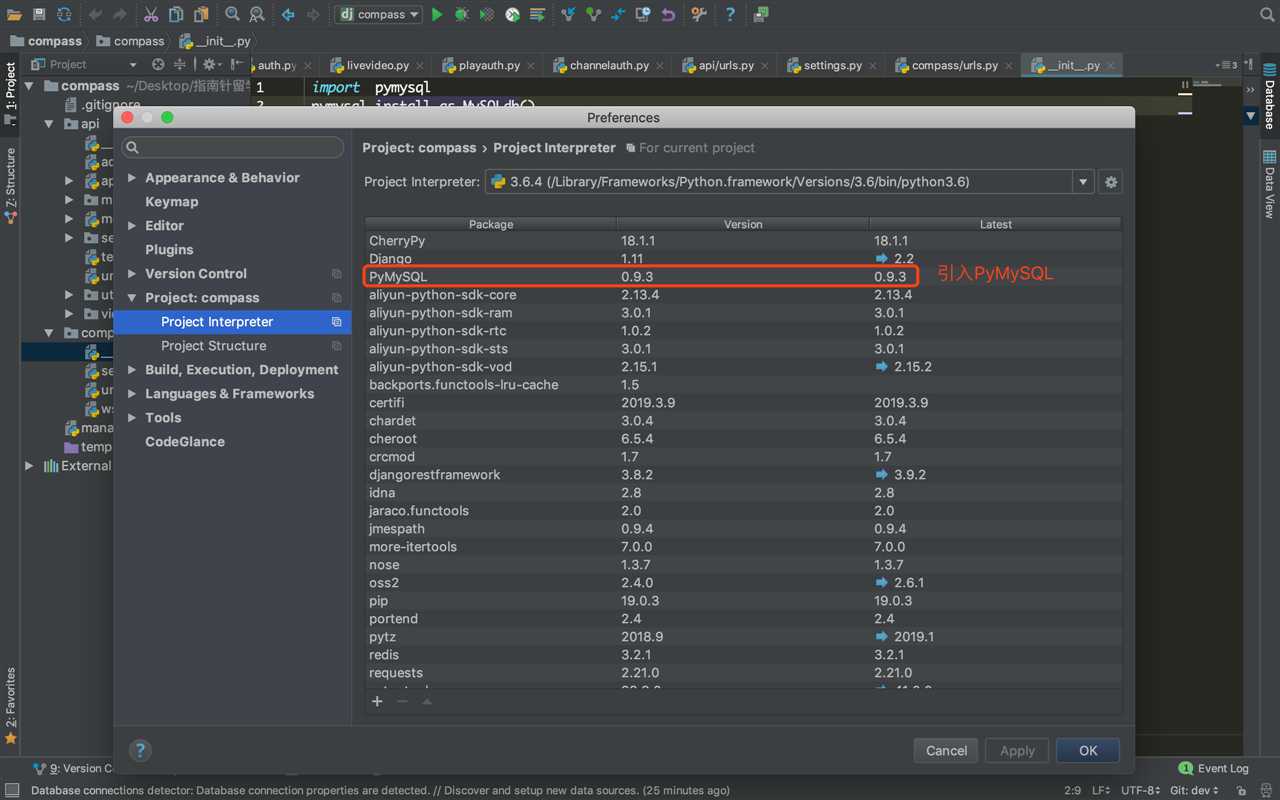1280x800 pixels.
Task: Switch to compass/urls.py editor tab
Action: [x=954, y=65]
